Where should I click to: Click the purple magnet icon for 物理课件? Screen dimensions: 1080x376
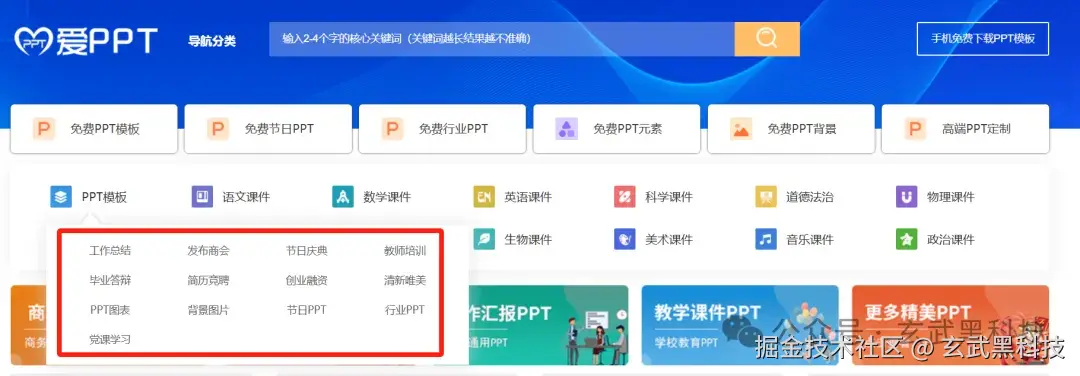coord(906,197)
